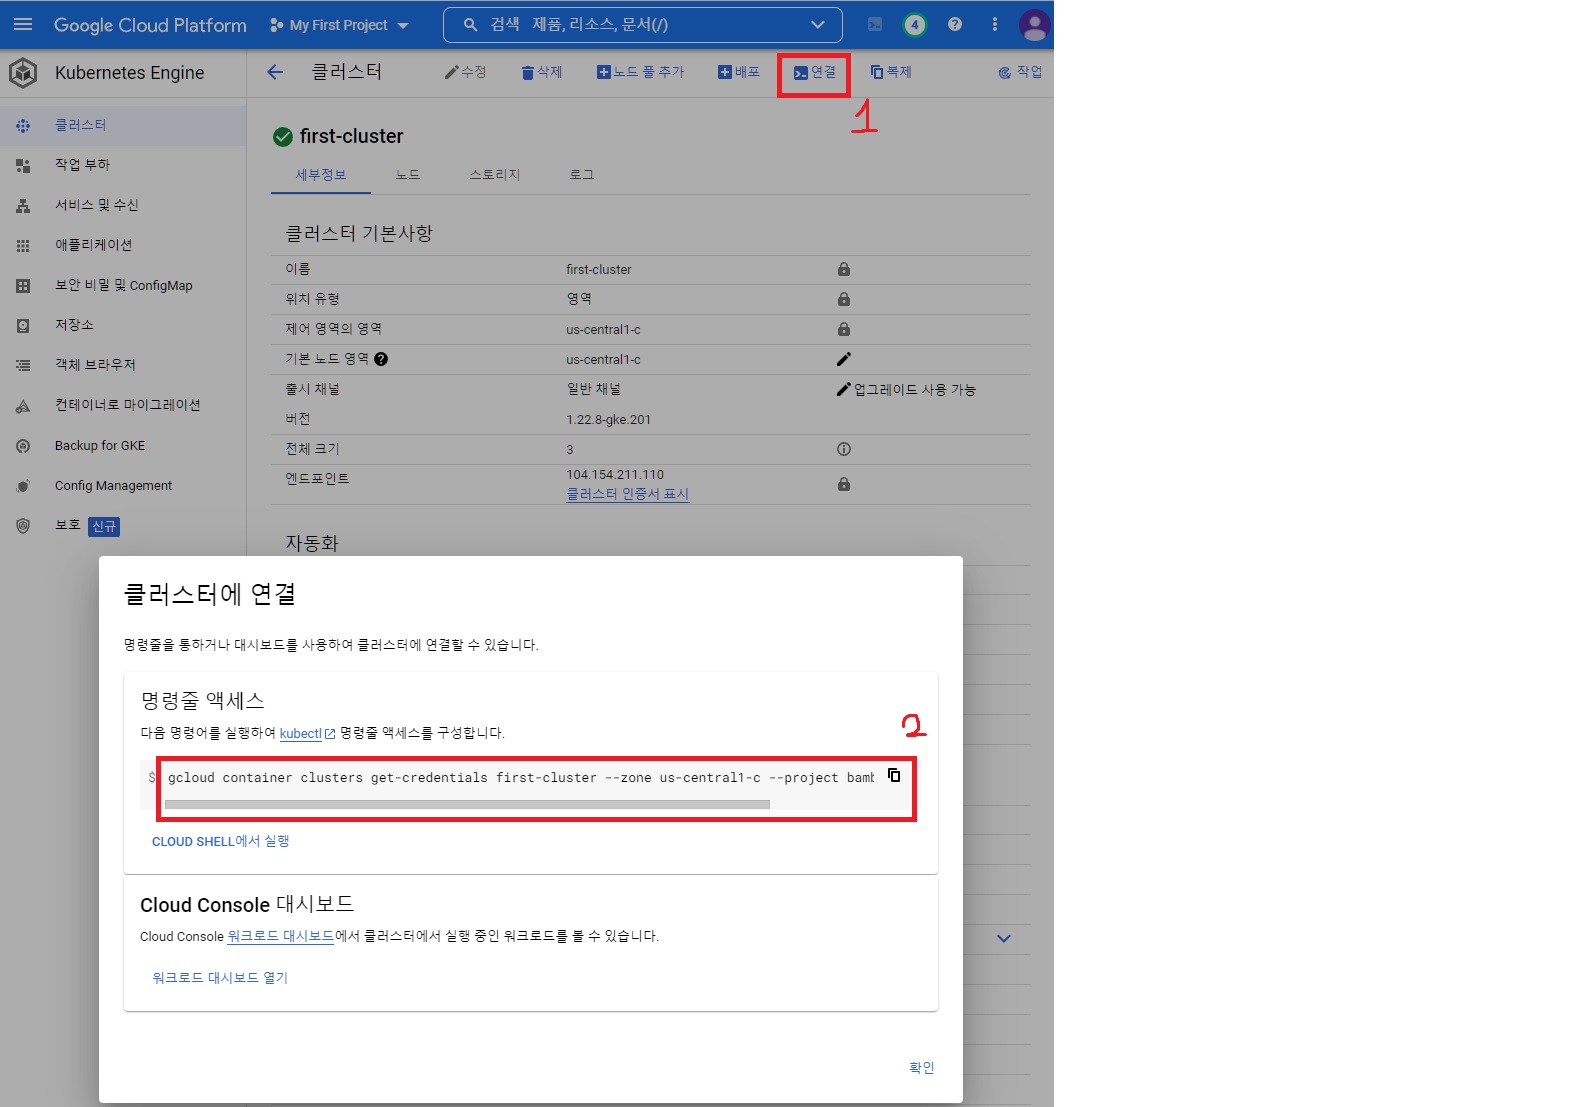Click the 104.154.211.110 endpoint value

615,475
